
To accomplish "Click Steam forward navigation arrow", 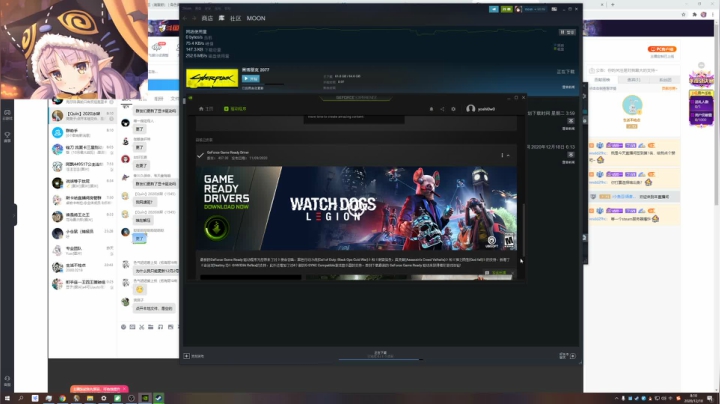I will point(194,18).
